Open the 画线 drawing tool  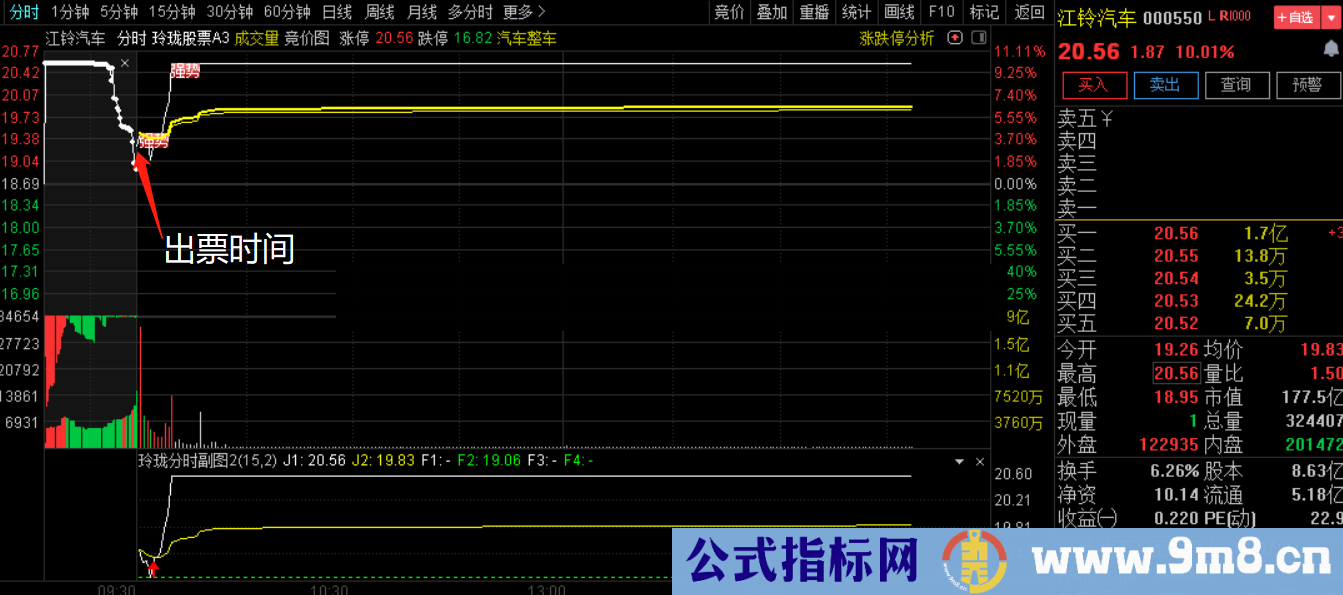click(x=898, y=13)
